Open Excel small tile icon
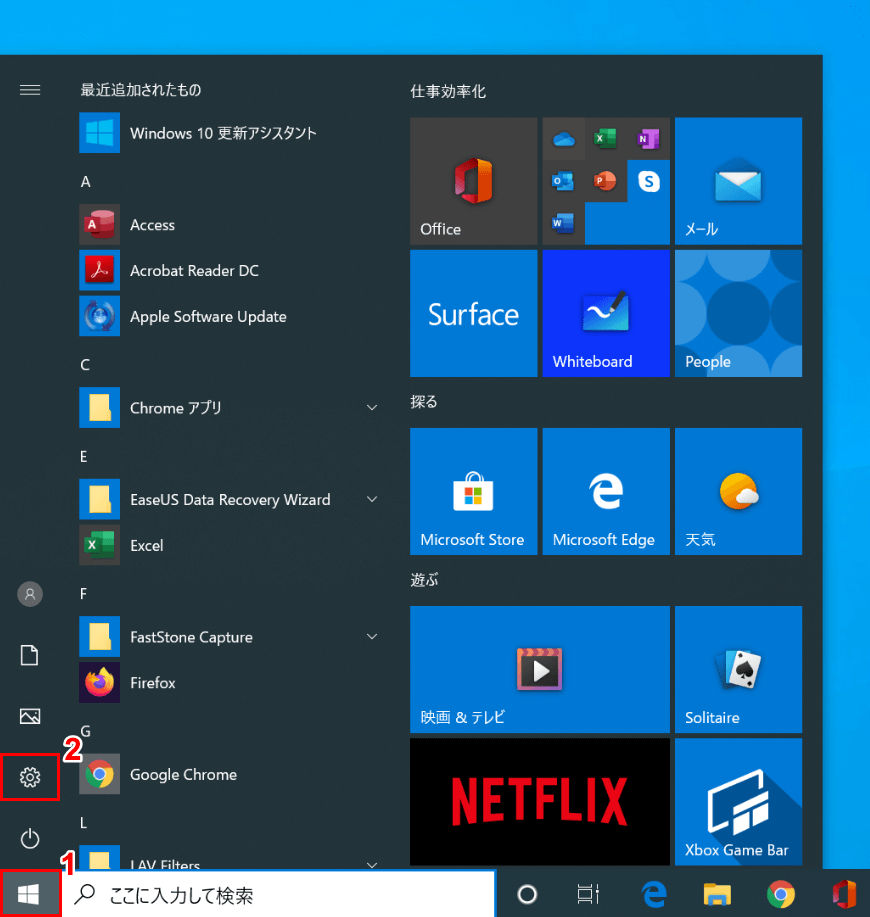Screen dimensions: 870x917 click(606, 139)
